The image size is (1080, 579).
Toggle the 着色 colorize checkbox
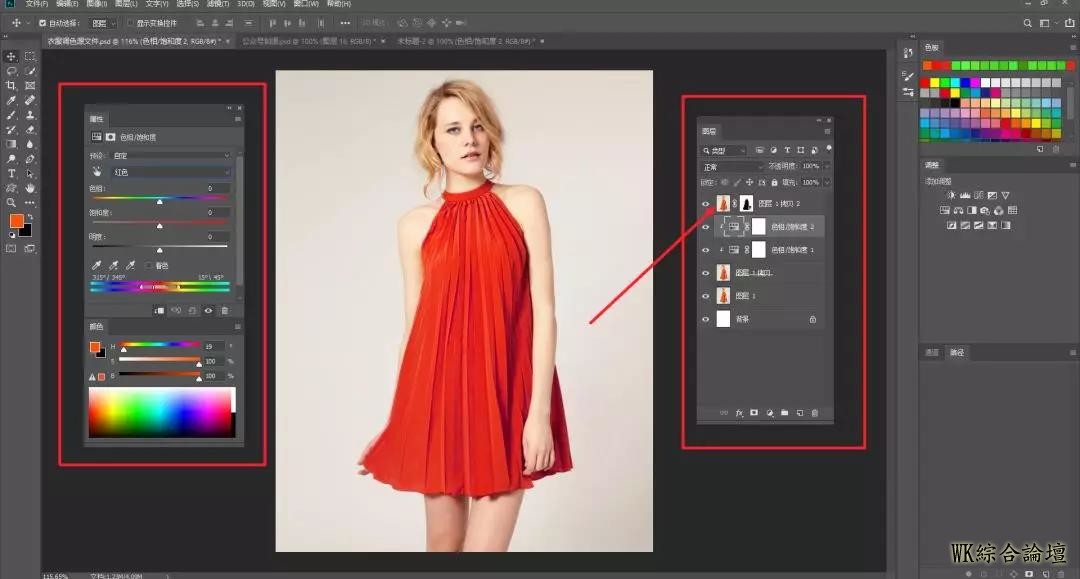coord(150,265)
